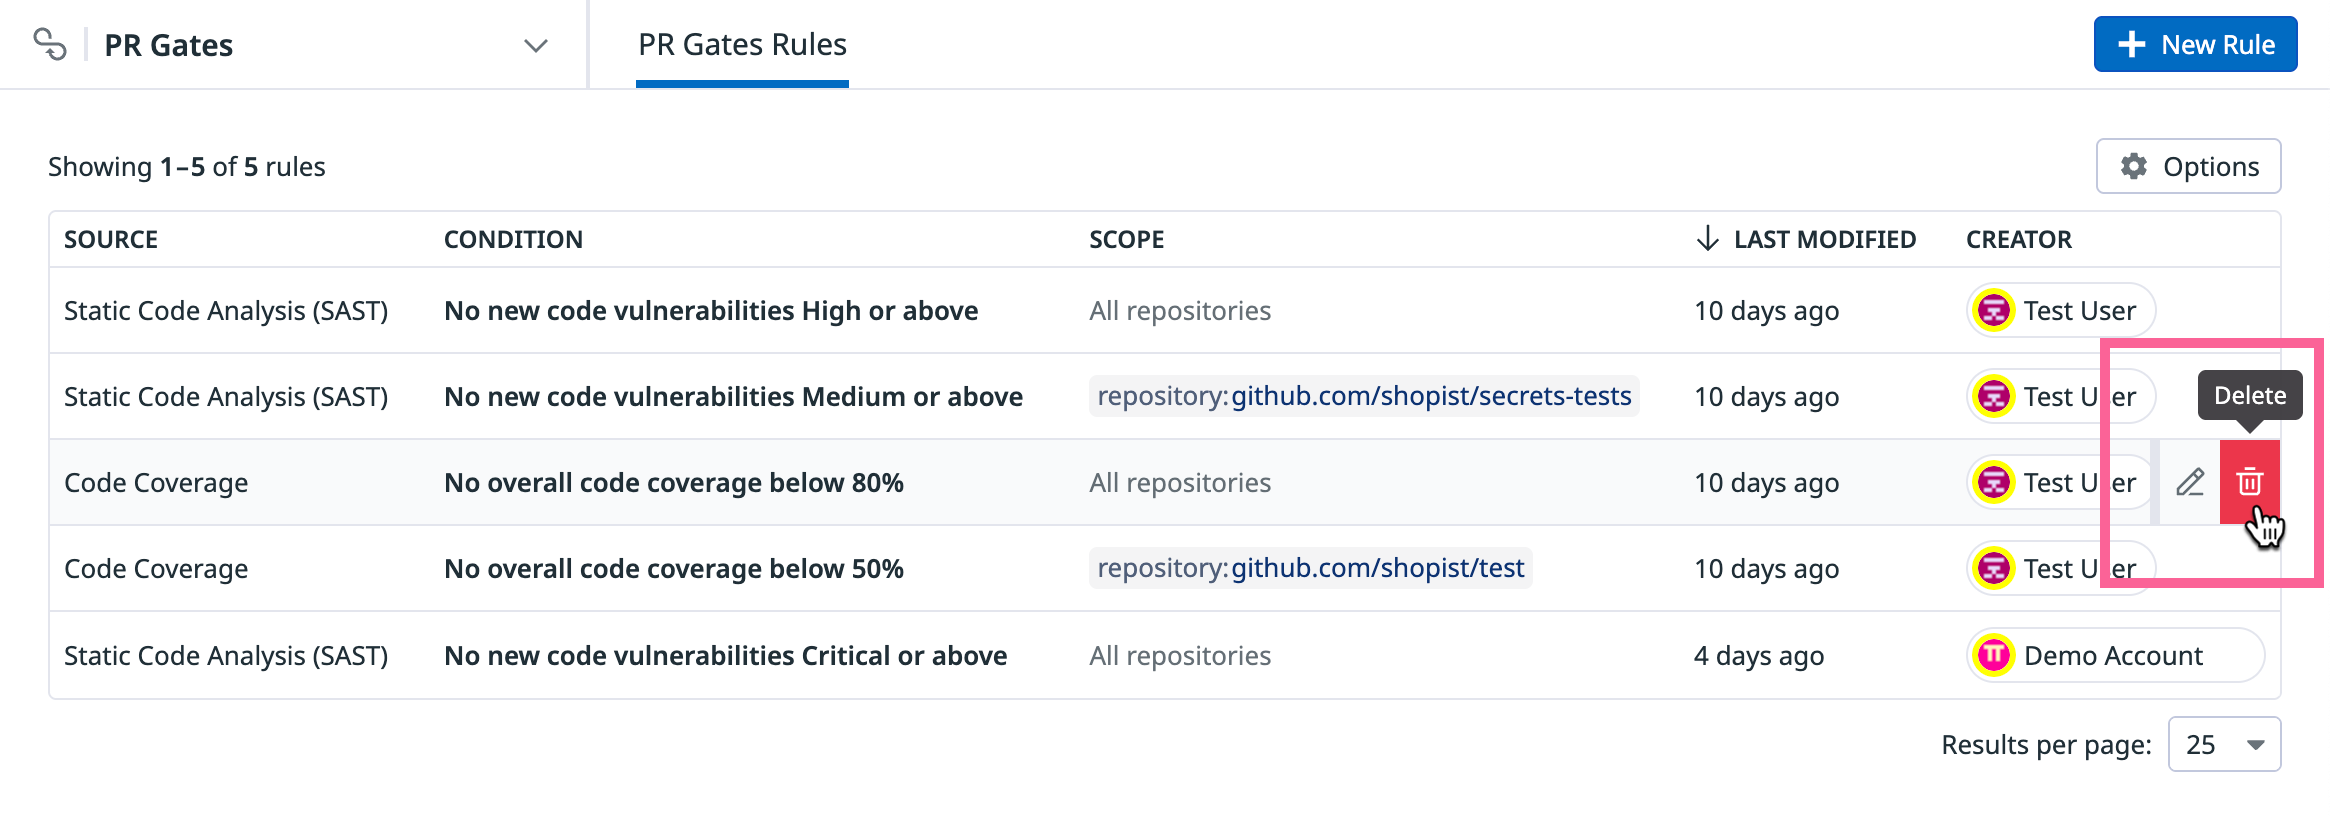Click Test User avatar in first row
The height and width of the screenshot is (816, 2330).
(x=1994, y=311)
